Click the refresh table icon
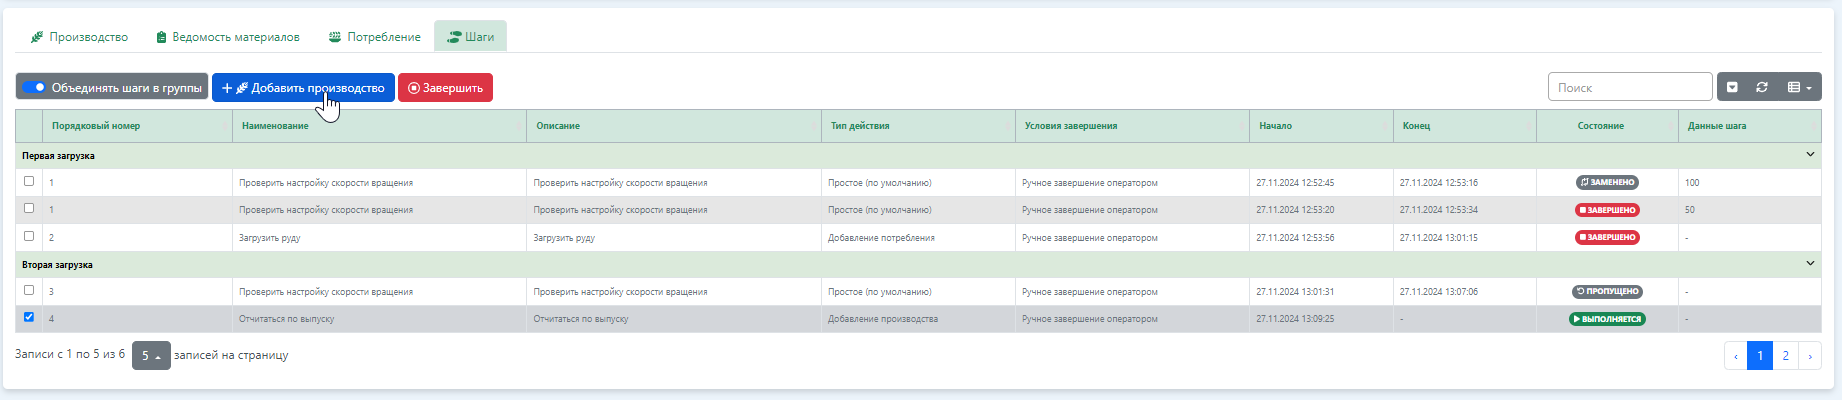Viewport: 1842px width, 400px height. (x=1762, y=88)
